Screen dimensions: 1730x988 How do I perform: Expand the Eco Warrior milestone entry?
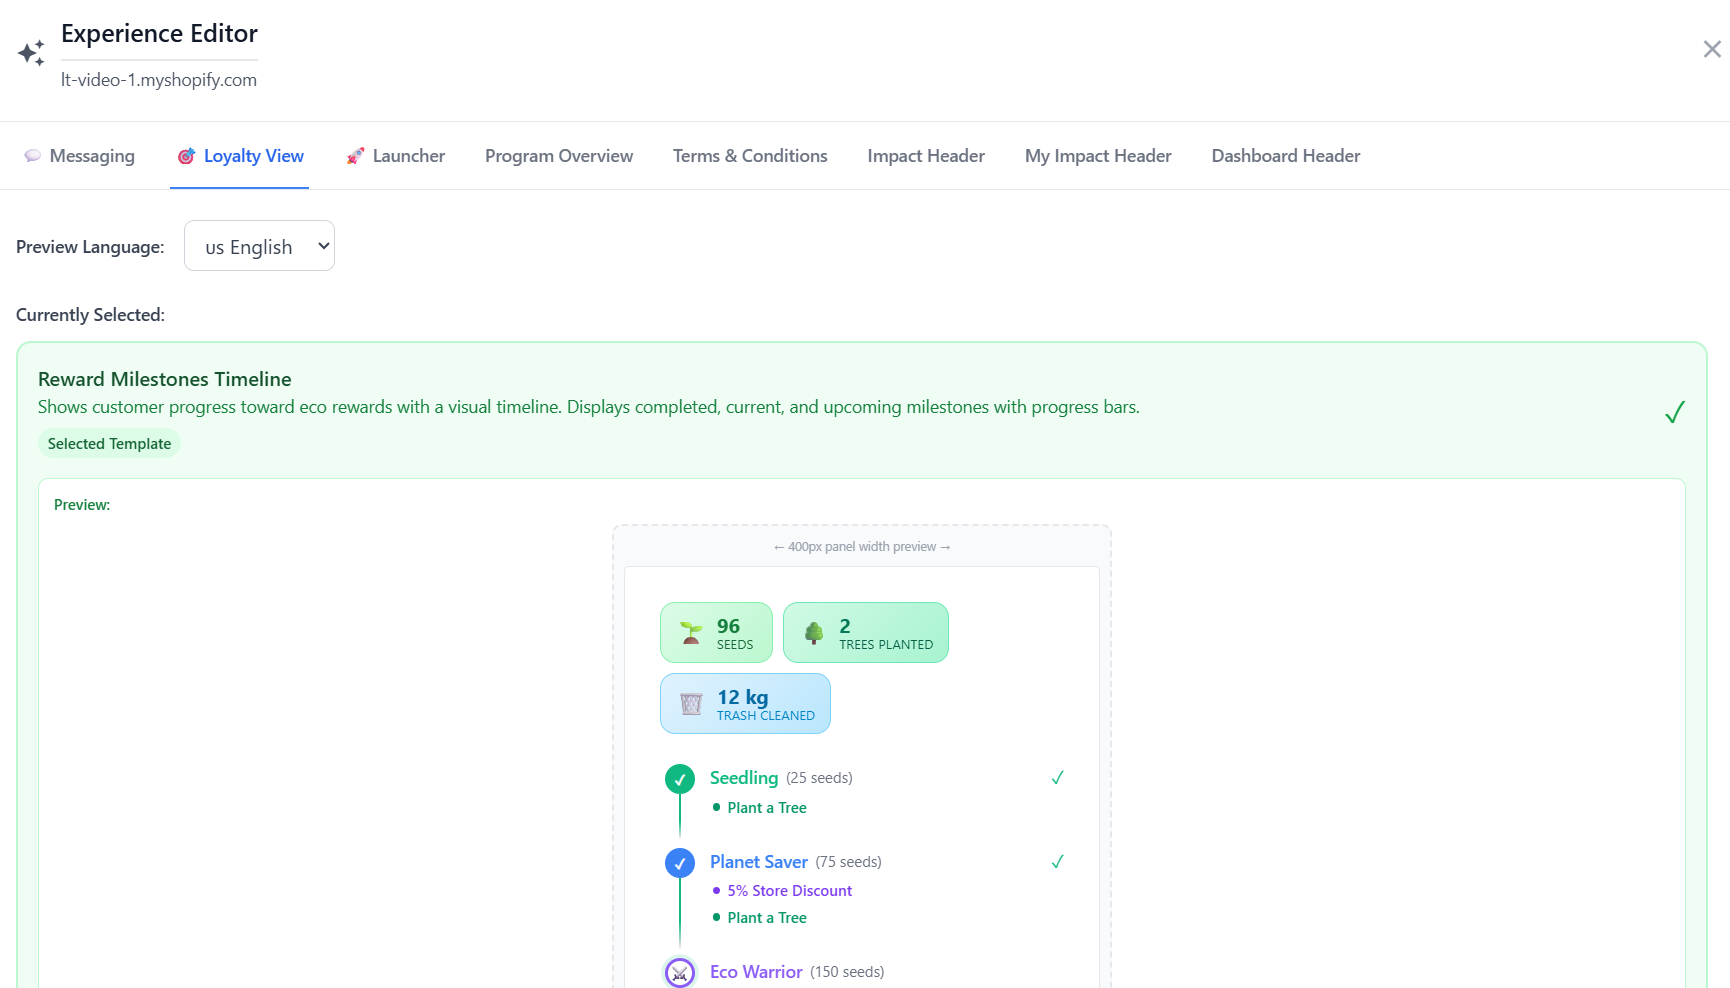756,971
